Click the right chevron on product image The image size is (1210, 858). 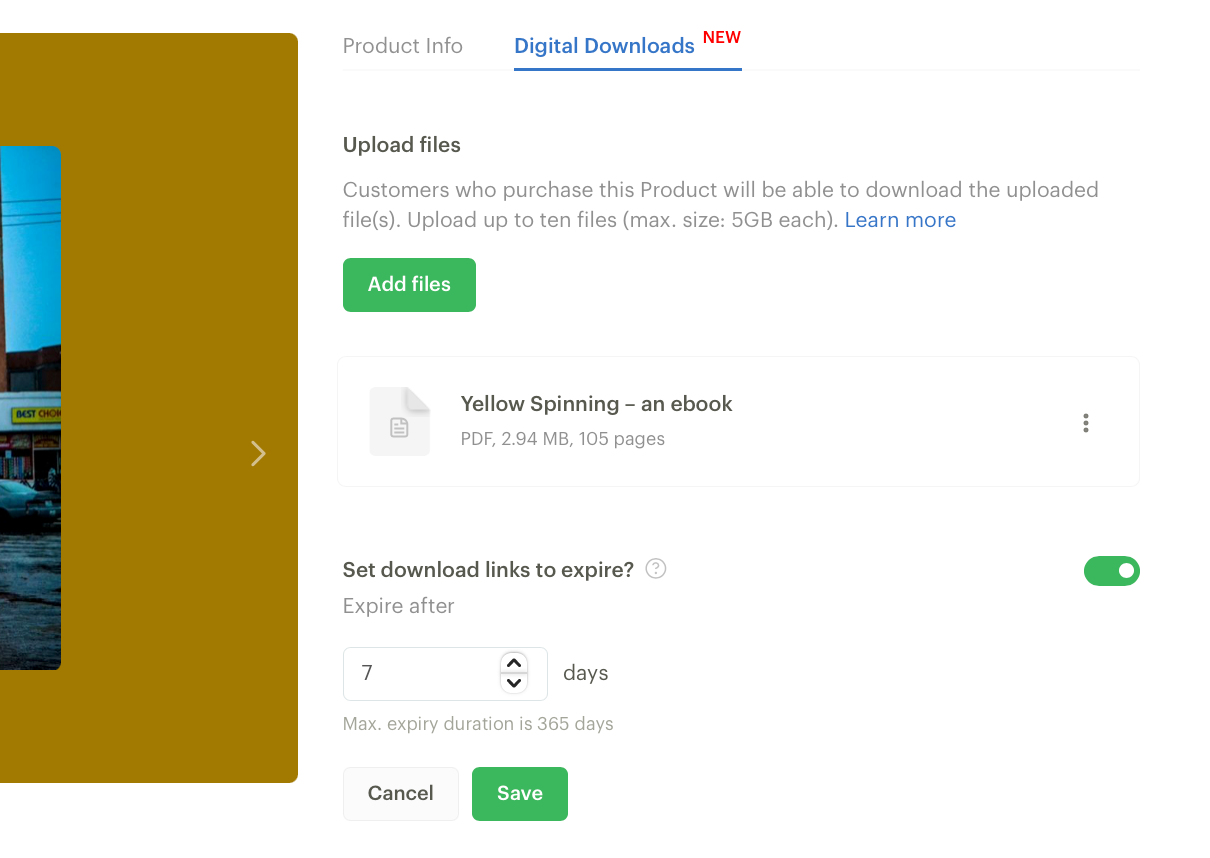point(258,453)
